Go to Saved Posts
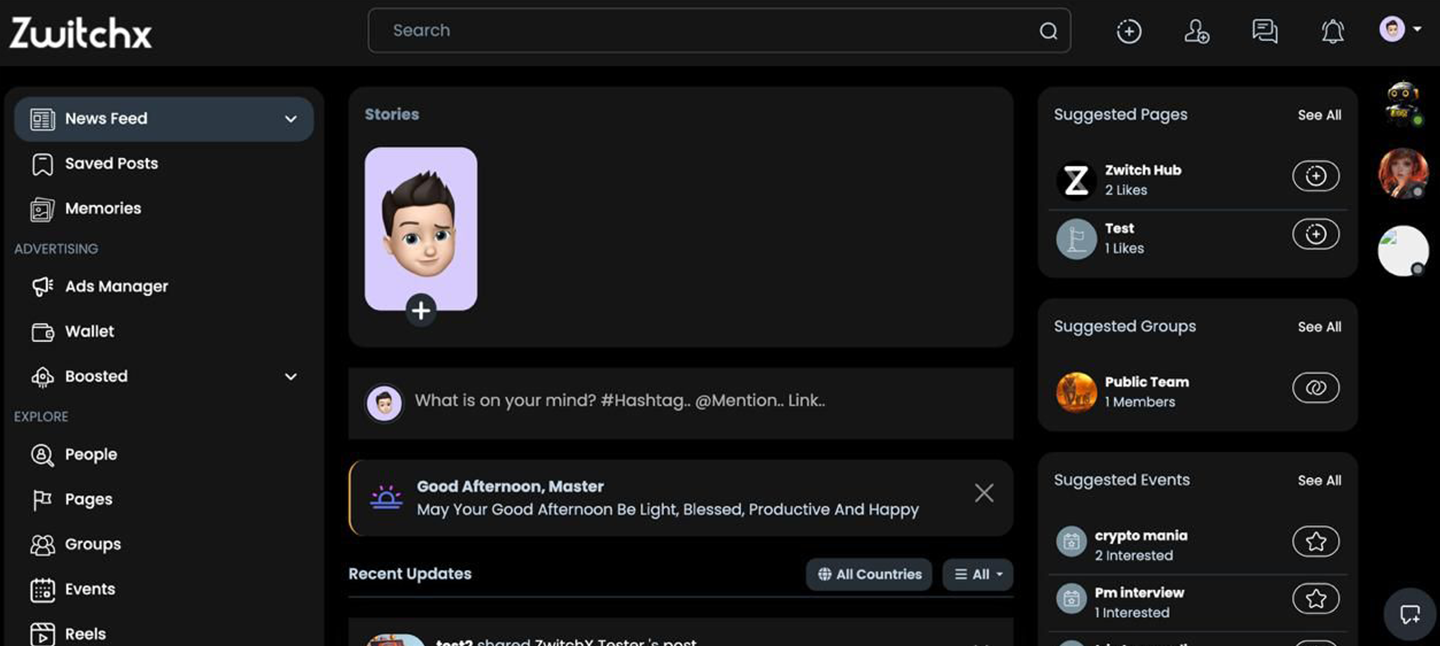This screenshot has width=1440, height=646. pos(111,164)
